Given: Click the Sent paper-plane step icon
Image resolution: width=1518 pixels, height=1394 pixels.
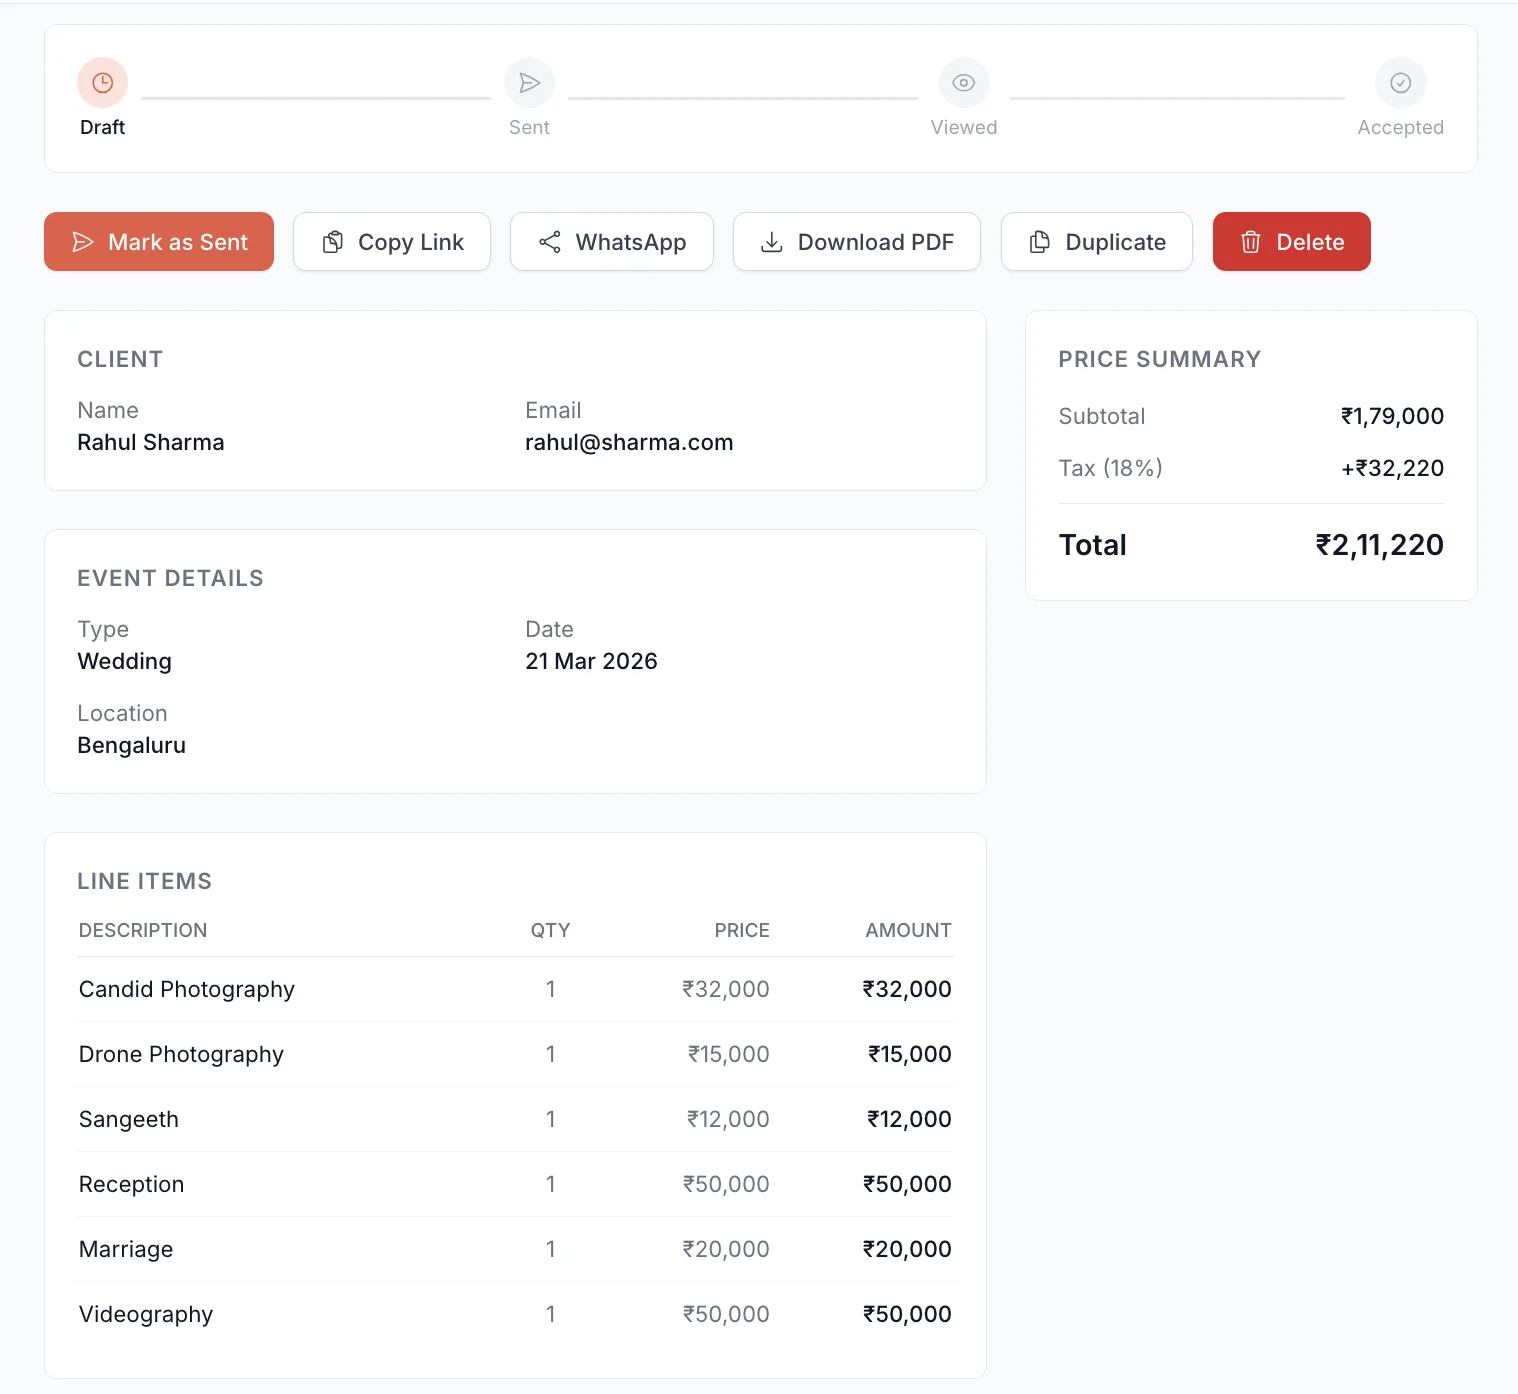Looking at the screenshot, I should (529, 83).
